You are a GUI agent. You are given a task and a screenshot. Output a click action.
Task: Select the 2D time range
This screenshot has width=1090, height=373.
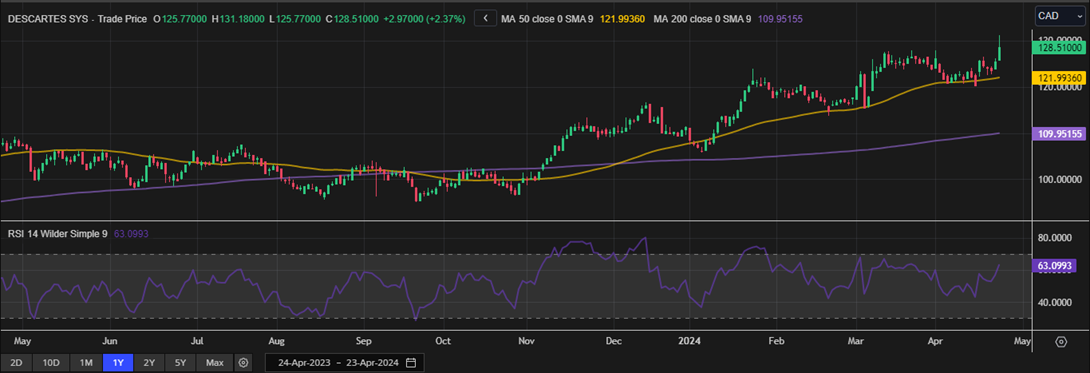[x=17, y=363]
